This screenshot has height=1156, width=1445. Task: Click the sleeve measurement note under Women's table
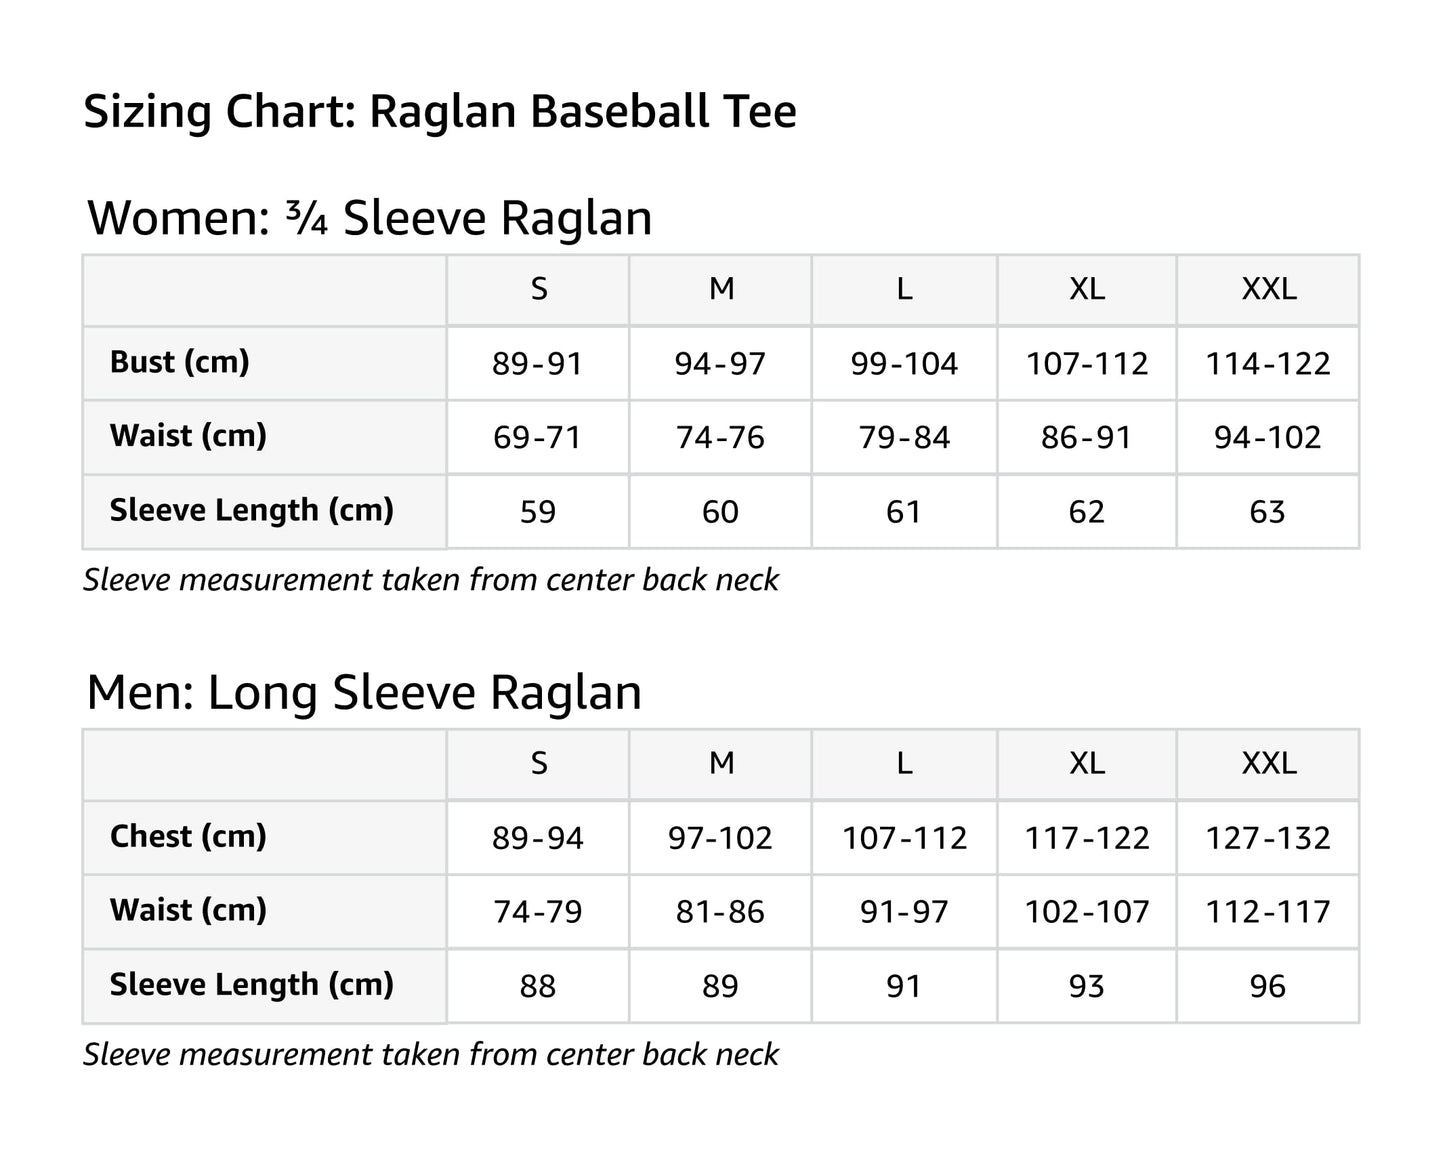pos(430,580)
